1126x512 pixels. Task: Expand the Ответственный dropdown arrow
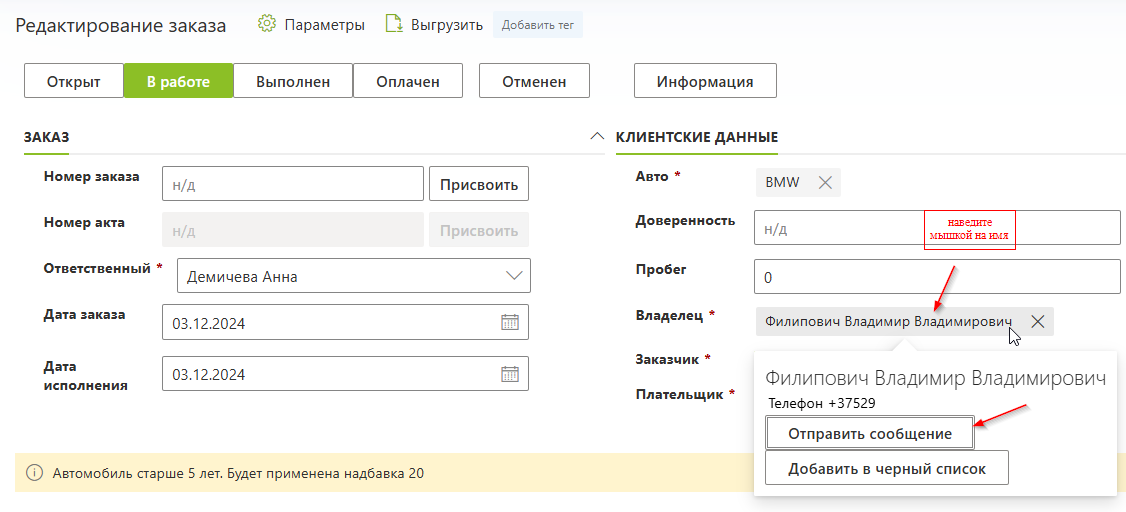(514, 276)
